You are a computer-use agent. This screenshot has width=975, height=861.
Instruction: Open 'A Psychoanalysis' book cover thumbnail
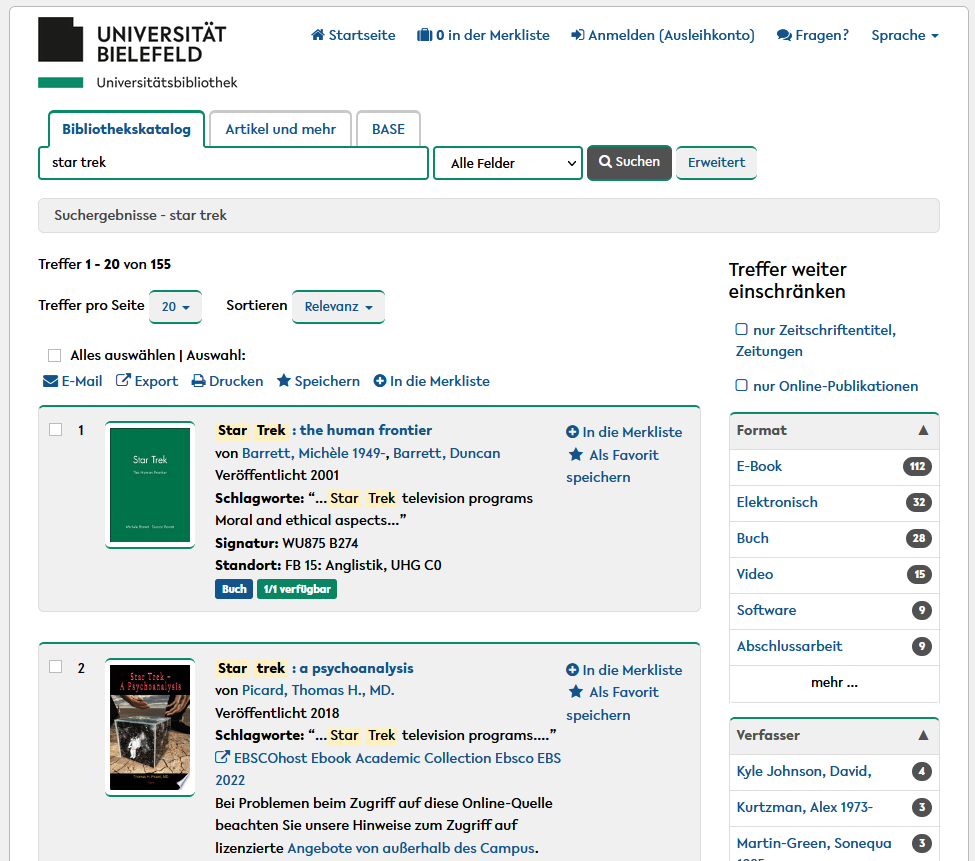point(150,727)
